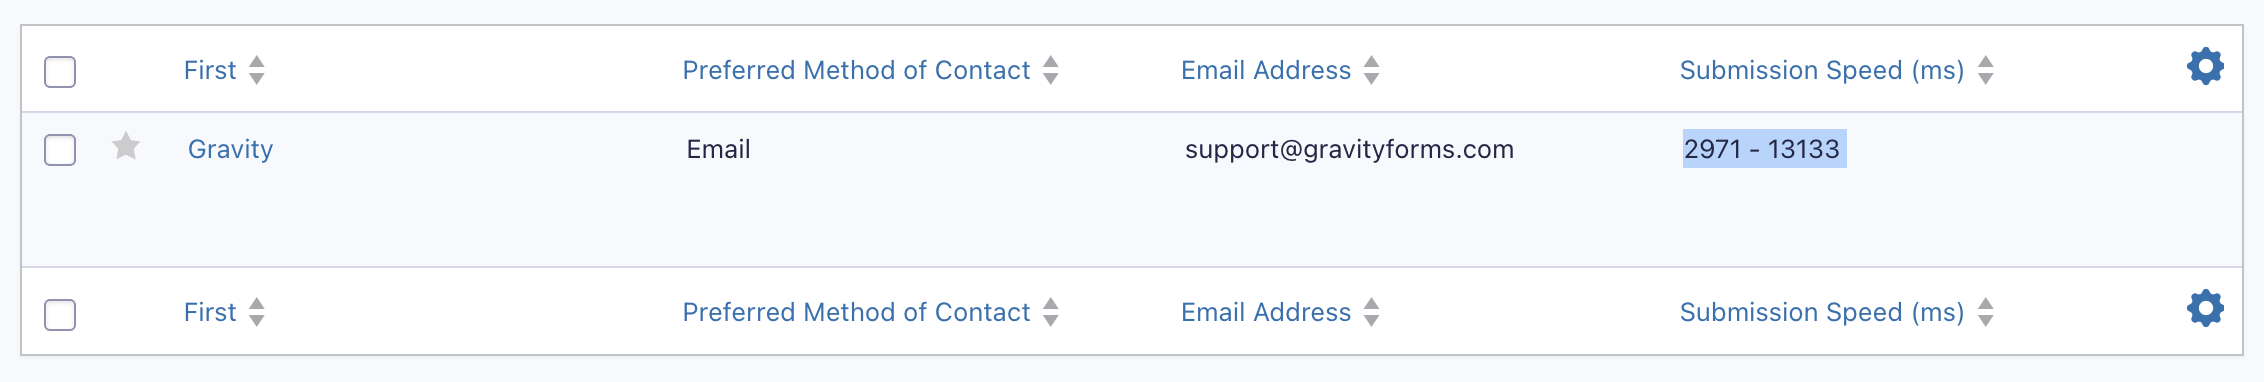Open column settings gear in footer

point(2204,309)
